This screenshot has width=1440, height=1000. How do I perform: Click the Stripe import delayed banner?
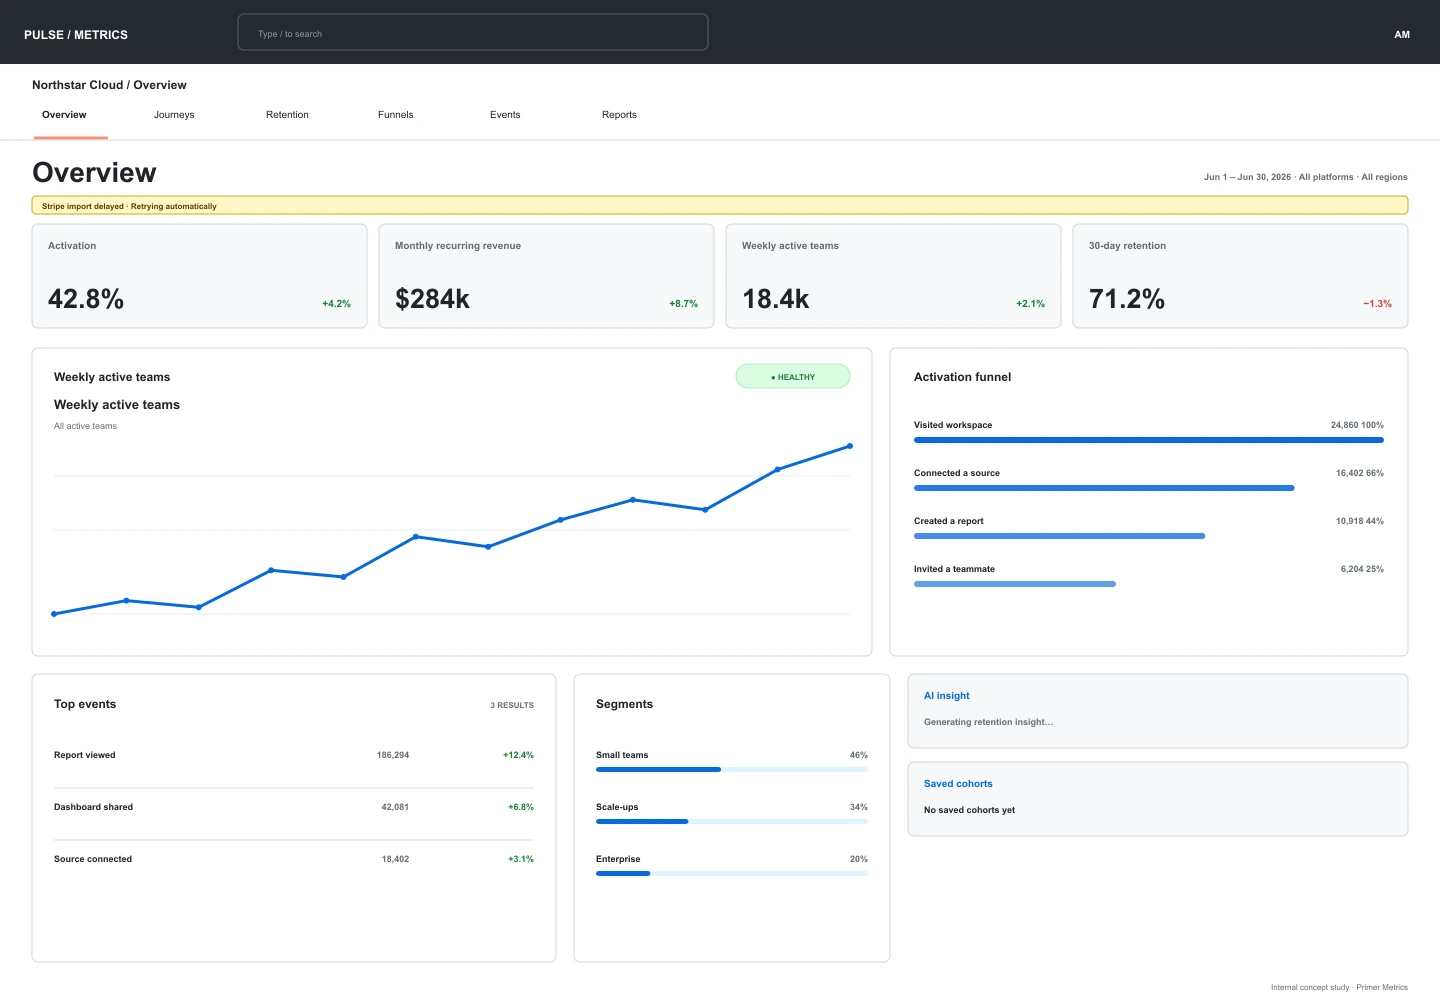(x=720, y=205)
